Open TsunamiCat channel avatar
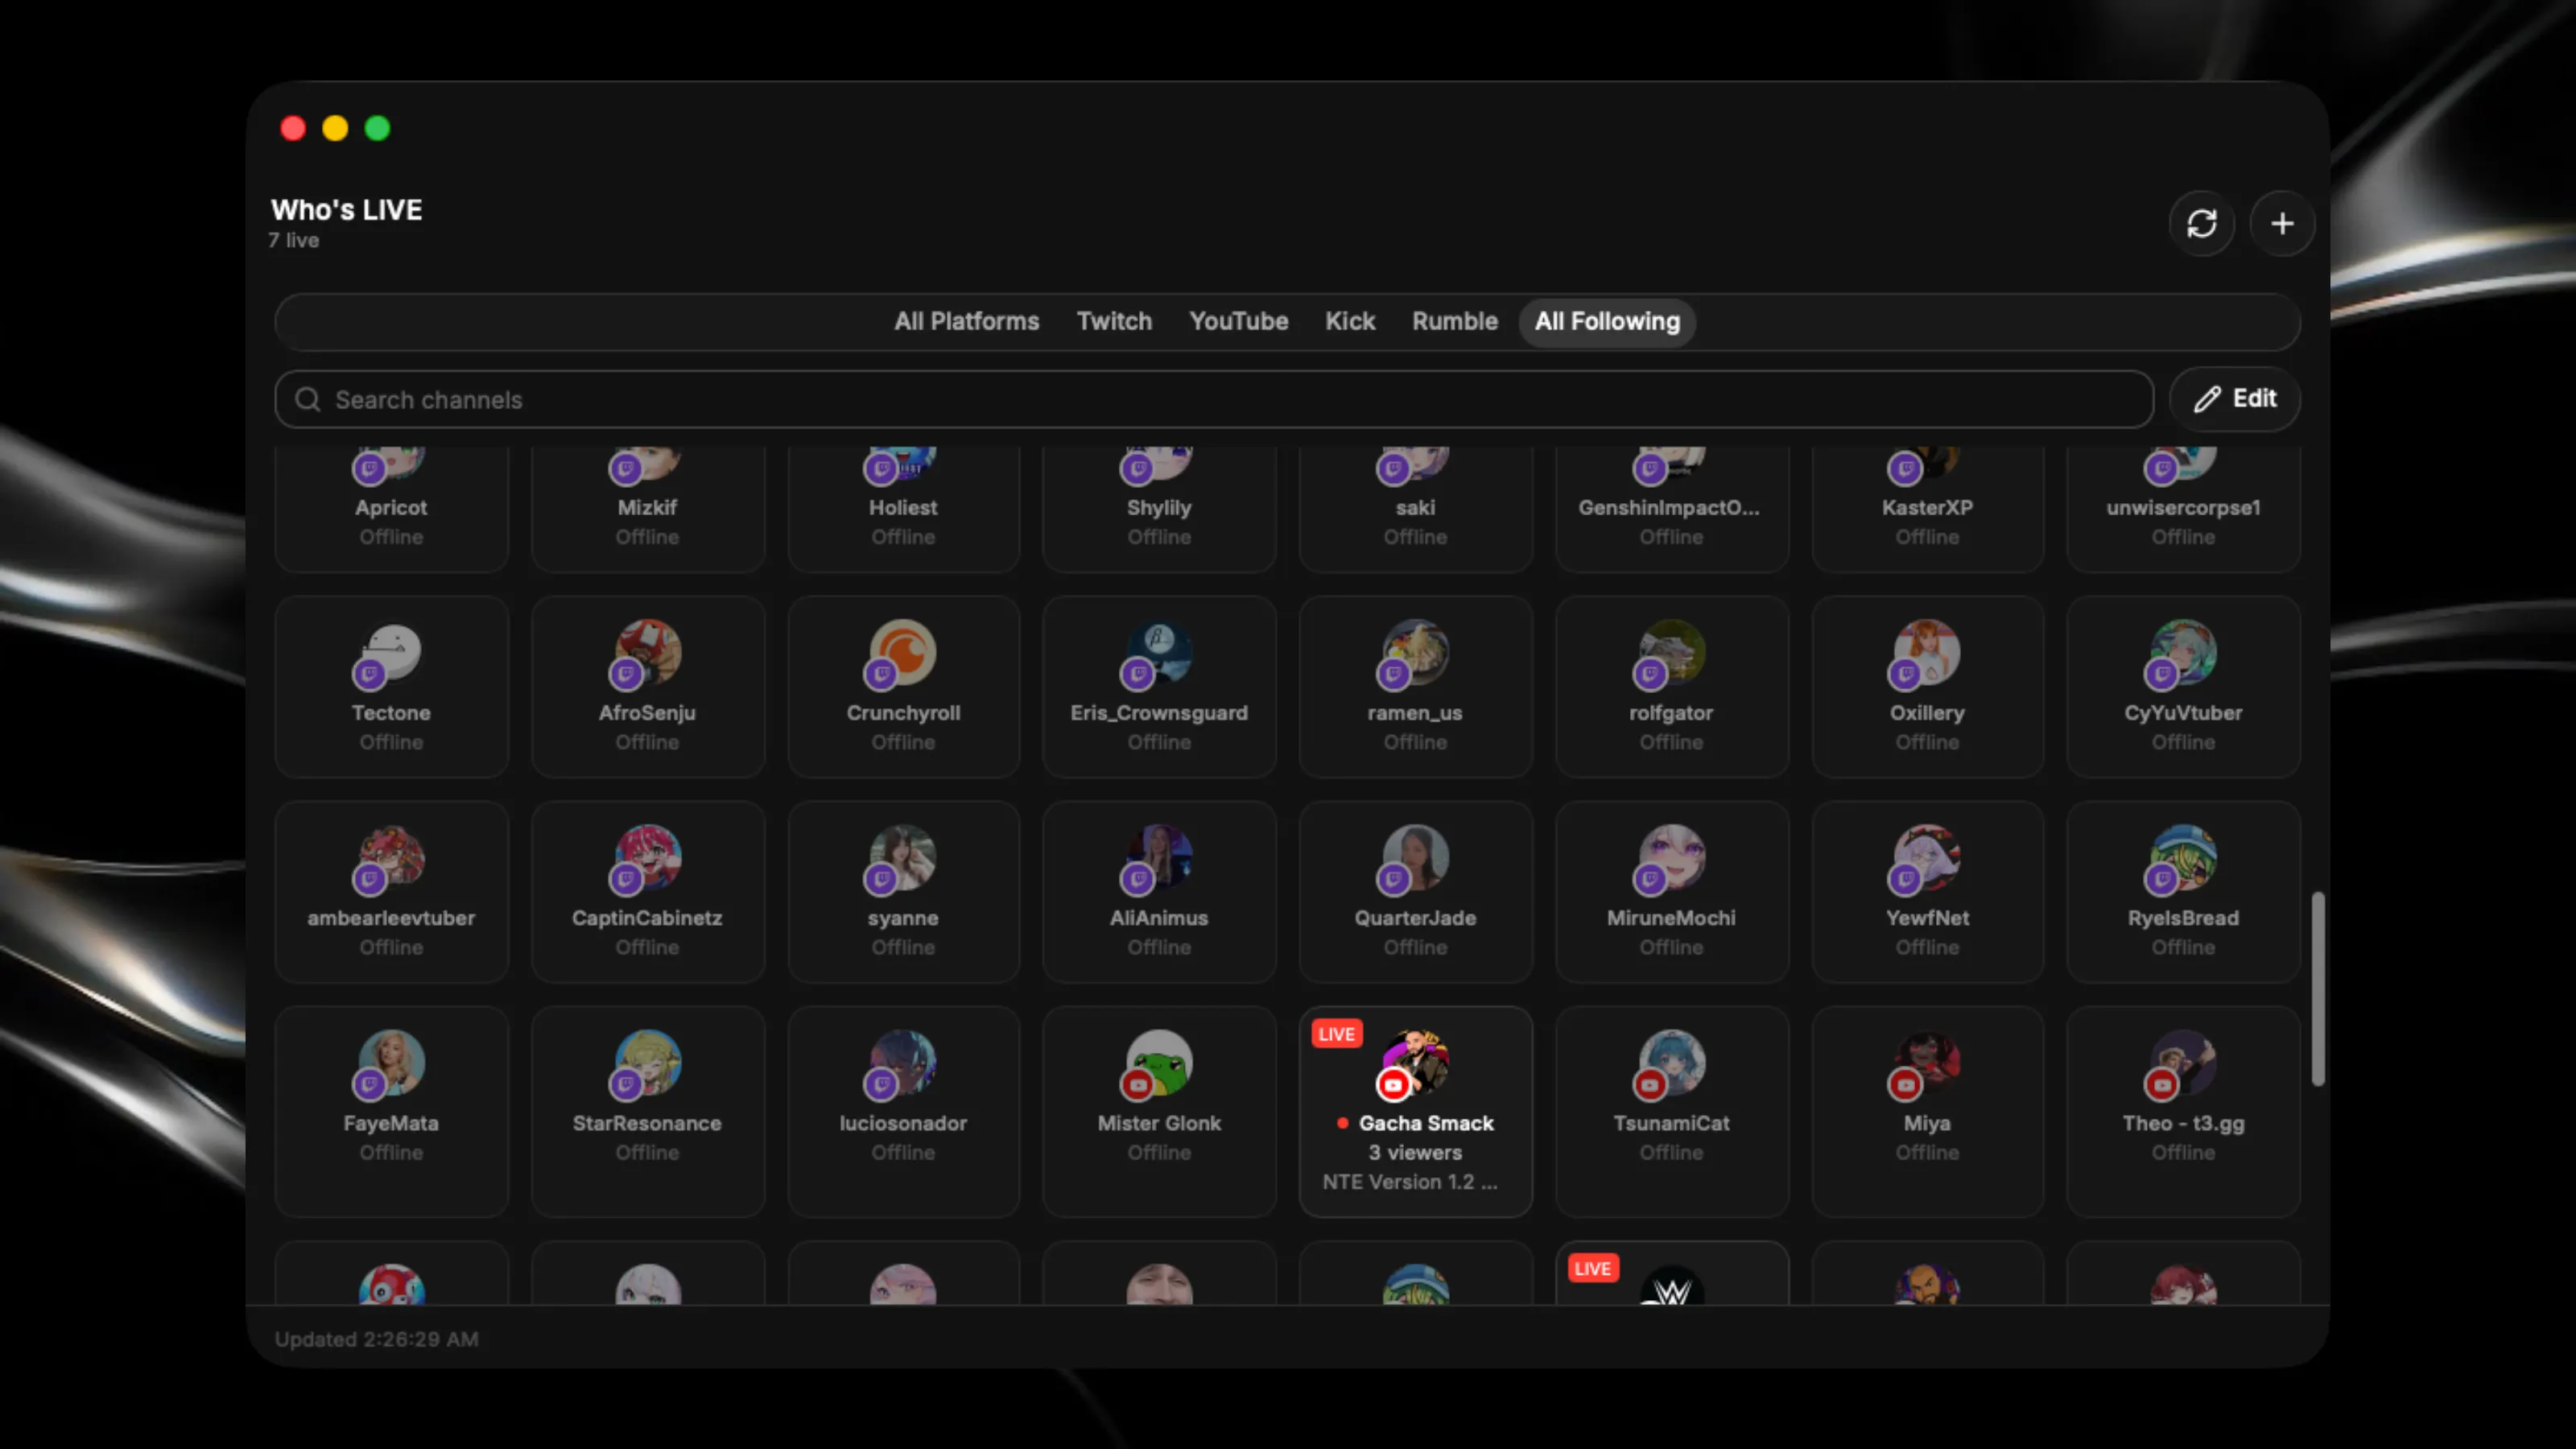The height and width of the screenshot is (1449, 2576). [x=1671, y=1062]
